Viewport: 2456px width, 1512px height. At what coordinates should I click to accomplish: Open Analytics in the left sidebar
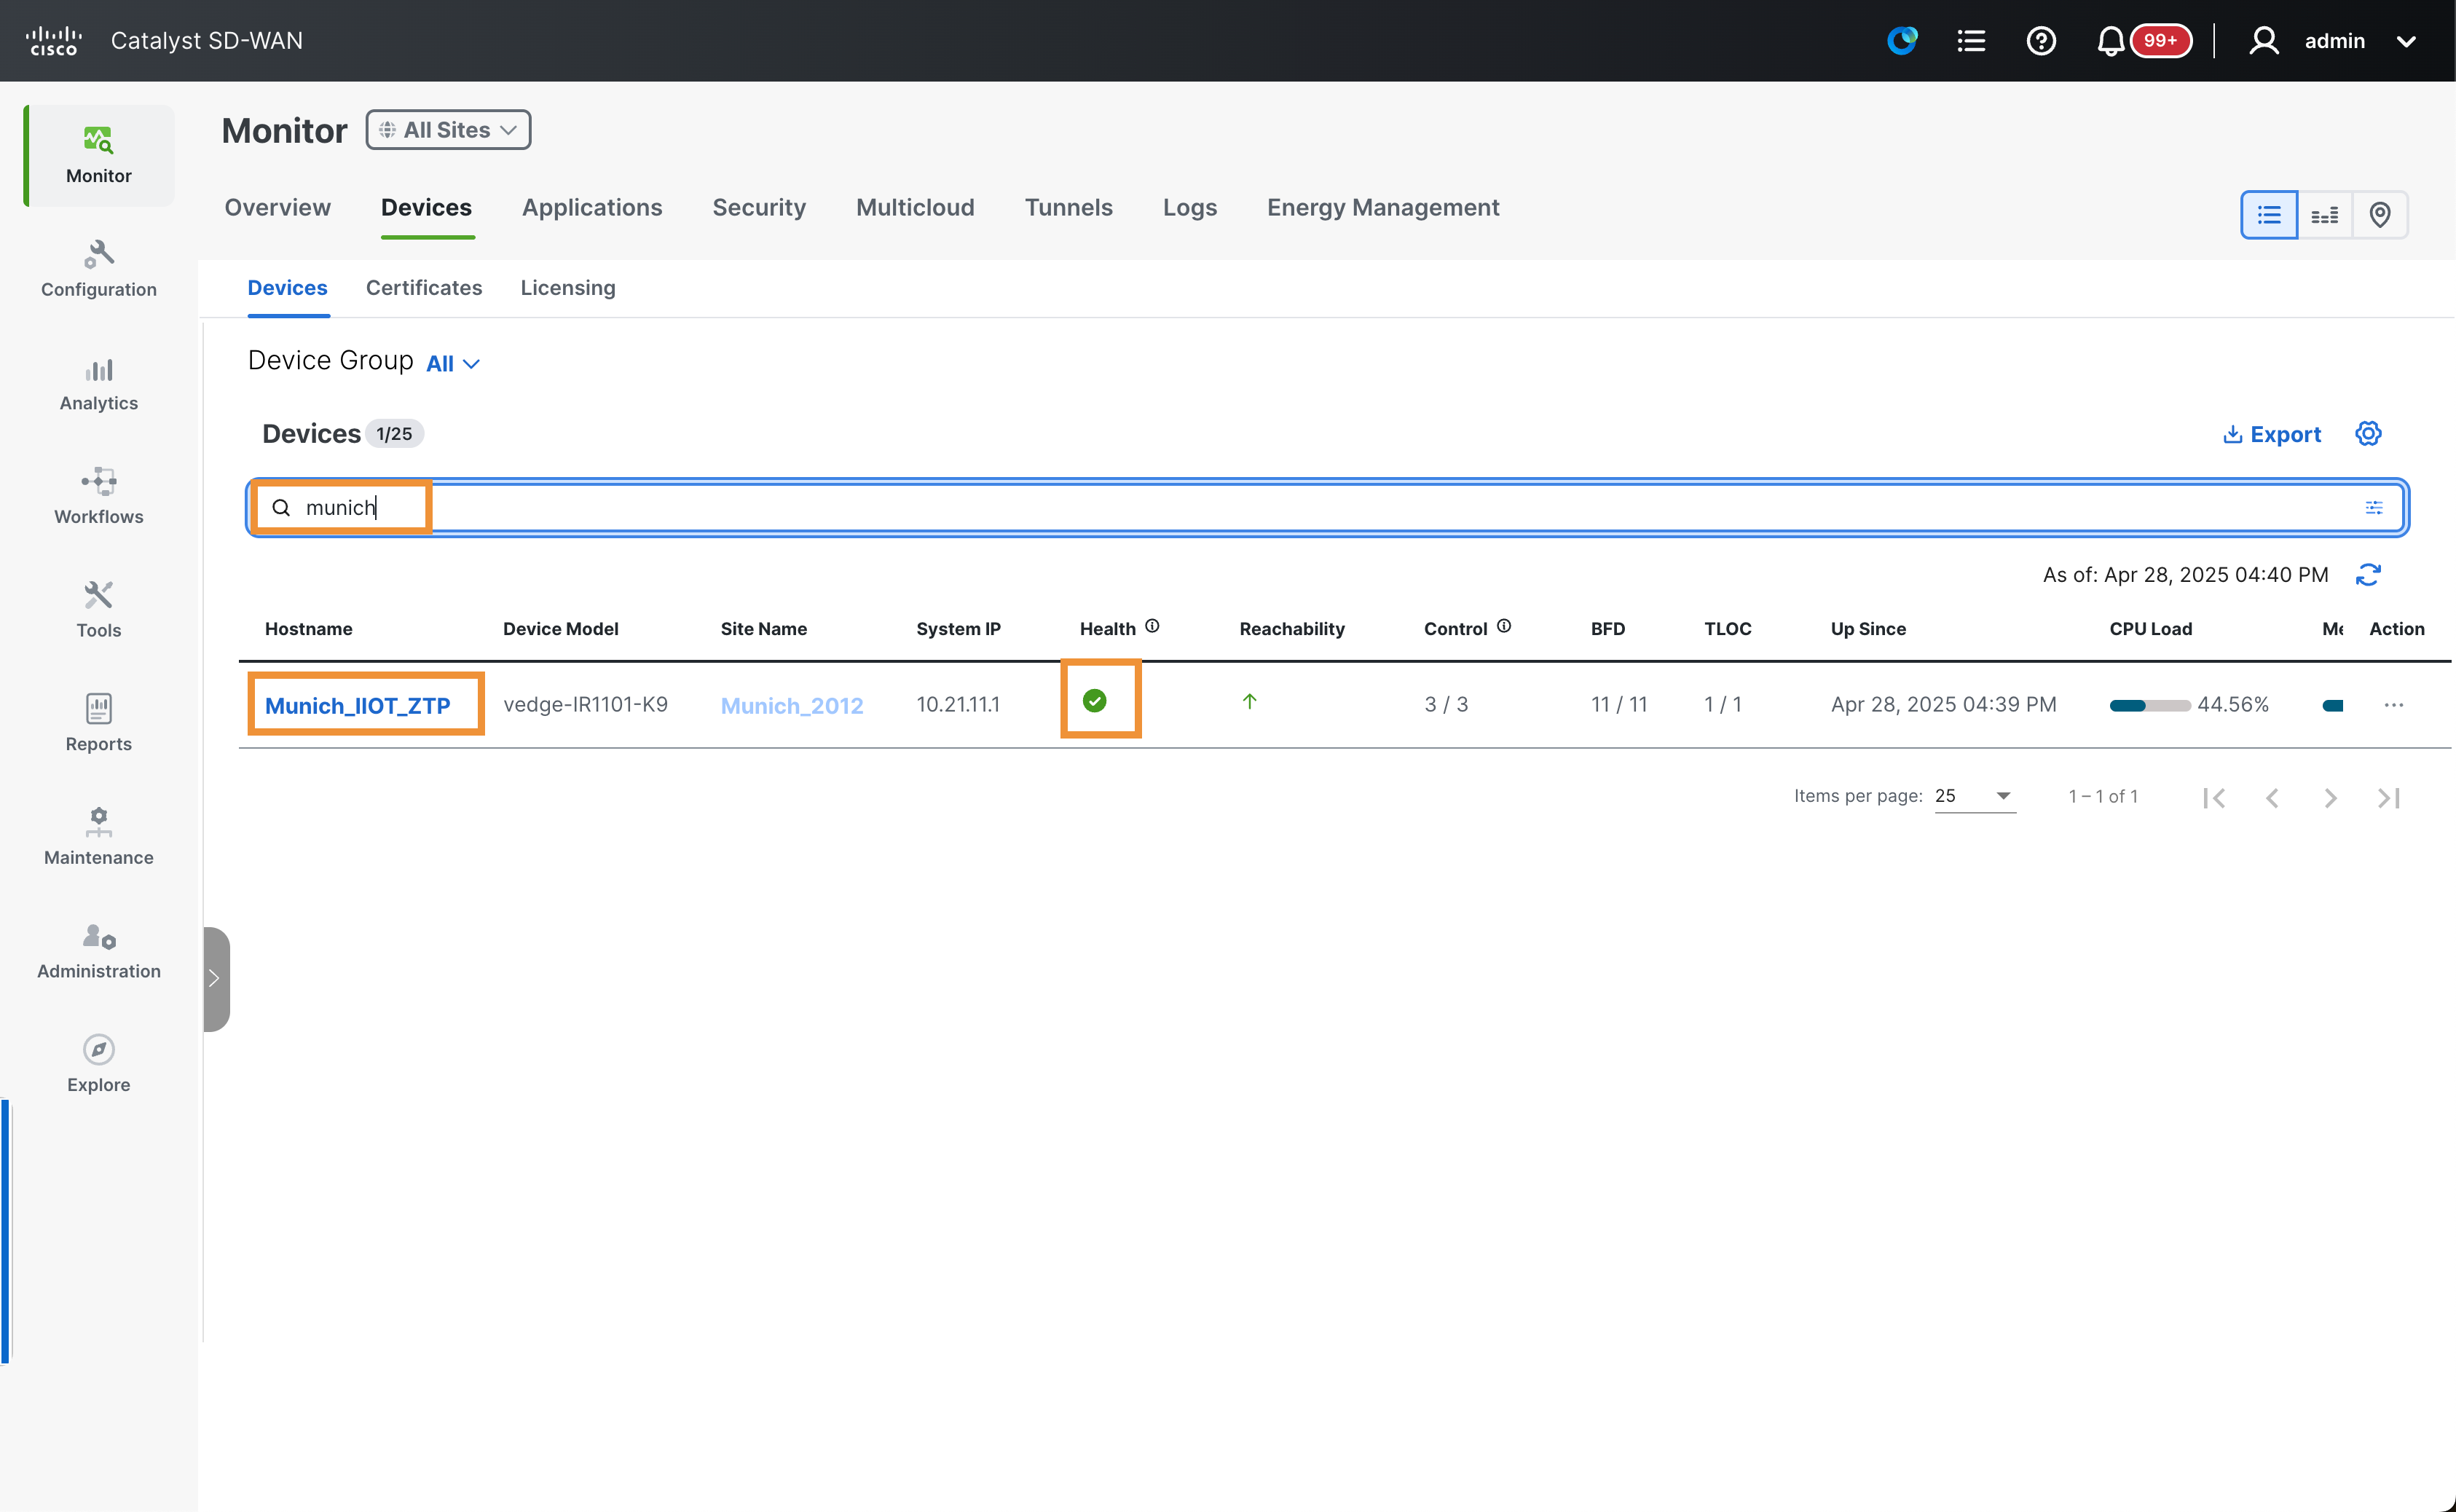pyautogui.click(x=99, y=385)
